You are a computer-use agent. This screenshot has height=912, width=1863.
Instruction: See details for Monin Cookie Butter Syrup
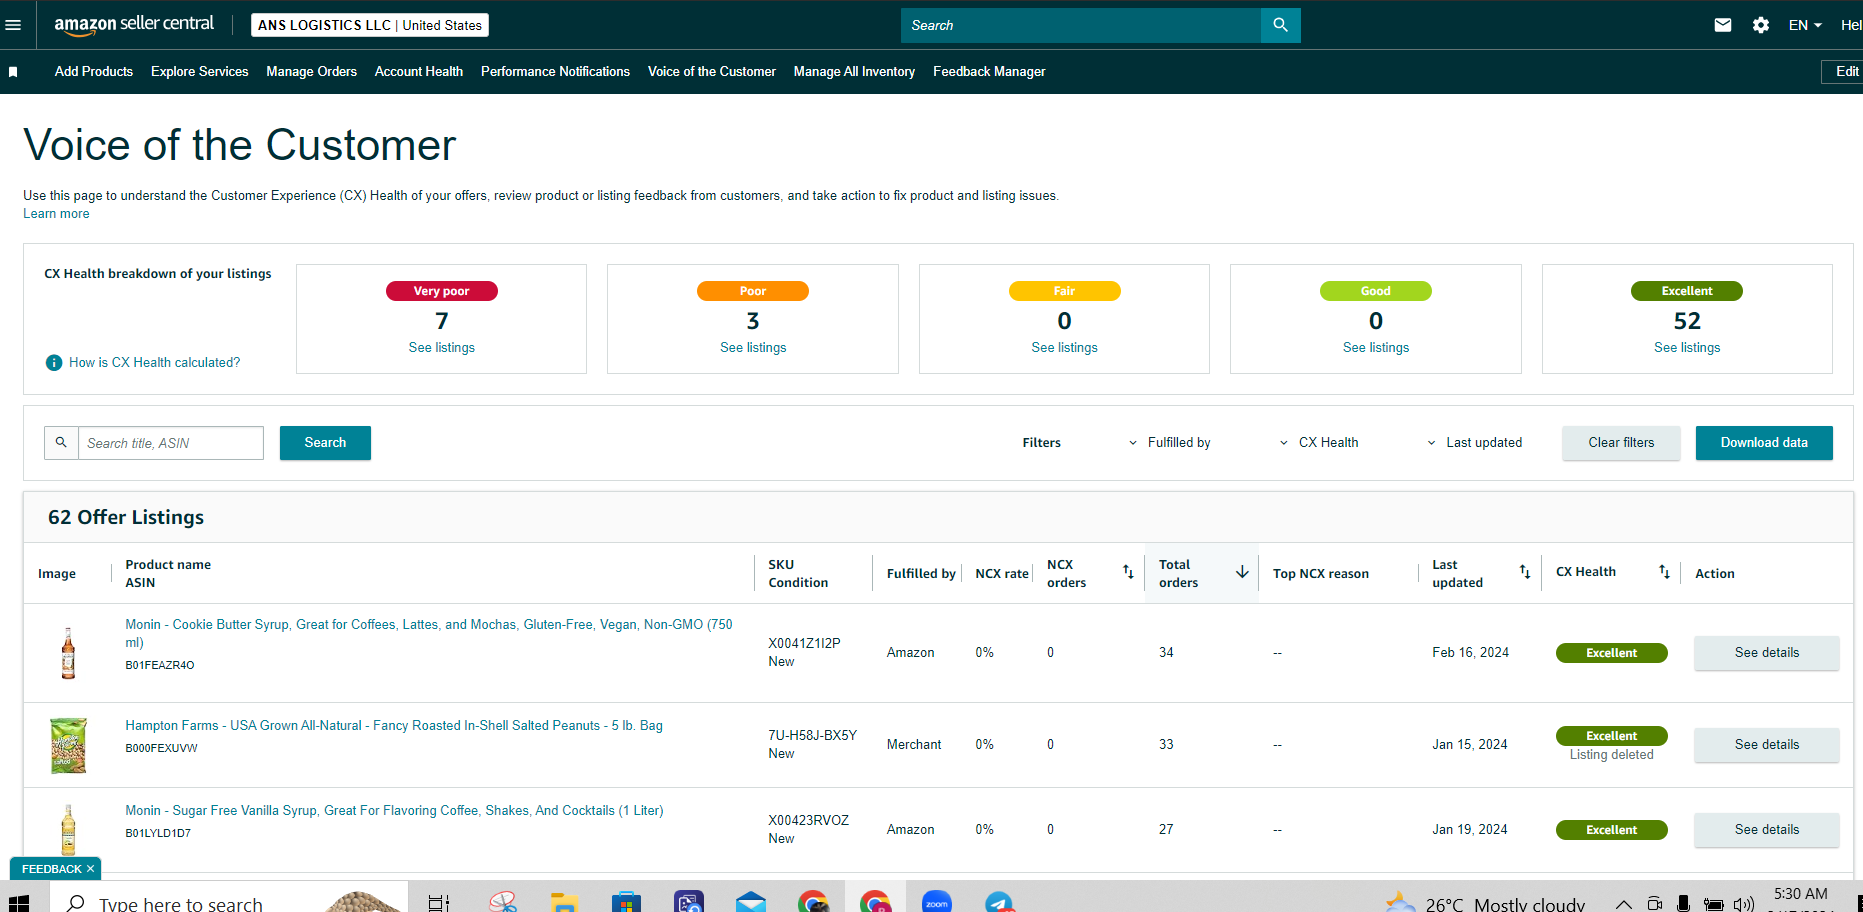coord(1767,653)
